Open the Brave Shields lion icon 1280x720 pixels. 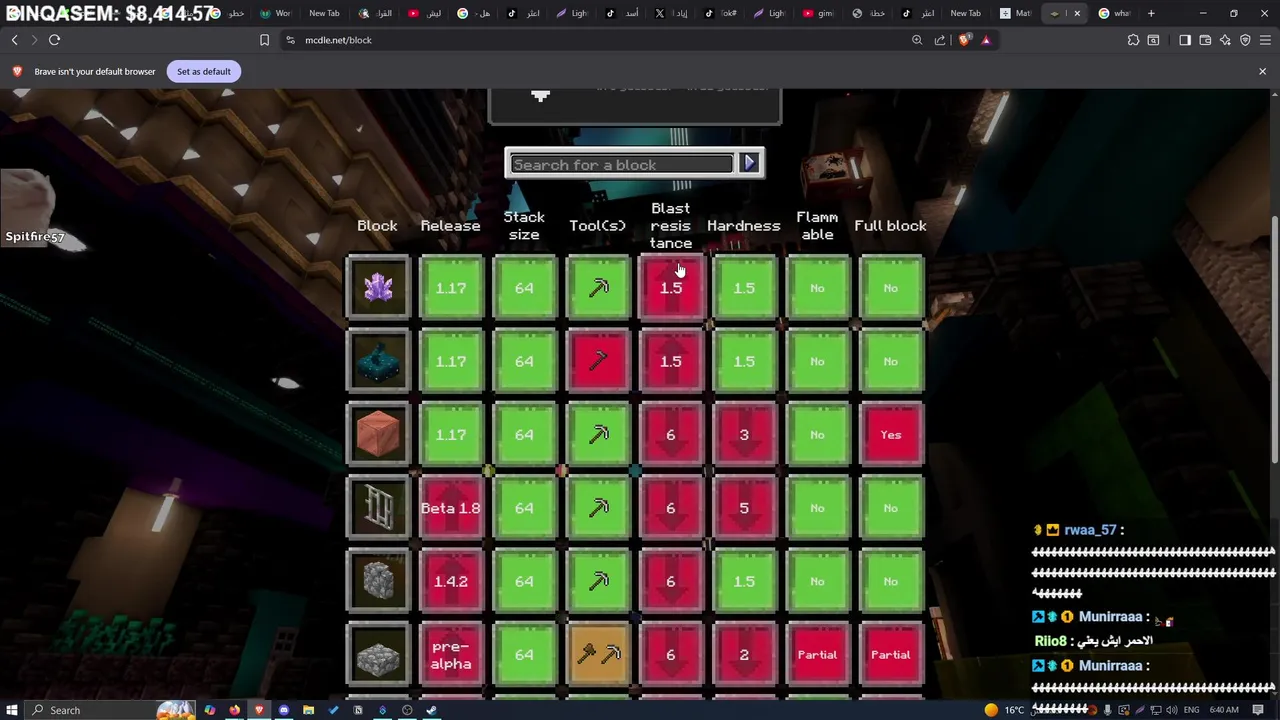pos(964,40)
